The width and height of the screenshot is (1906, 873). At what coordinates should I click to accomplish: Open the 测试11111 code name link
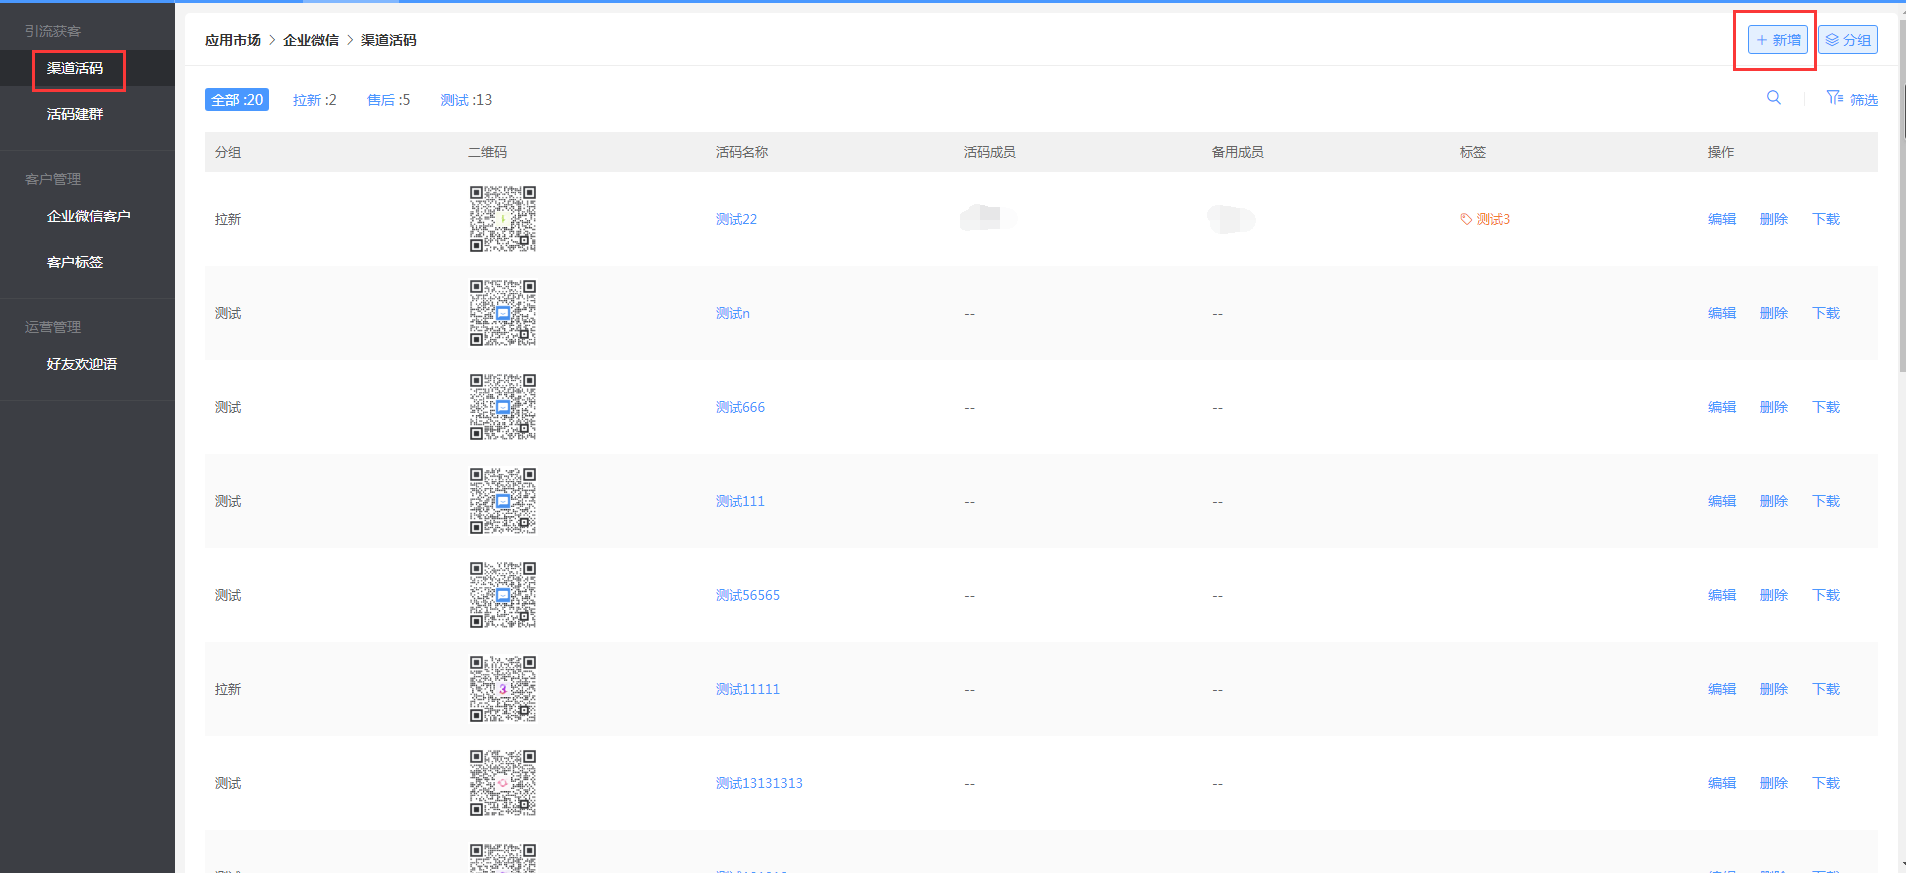point(747,689)
